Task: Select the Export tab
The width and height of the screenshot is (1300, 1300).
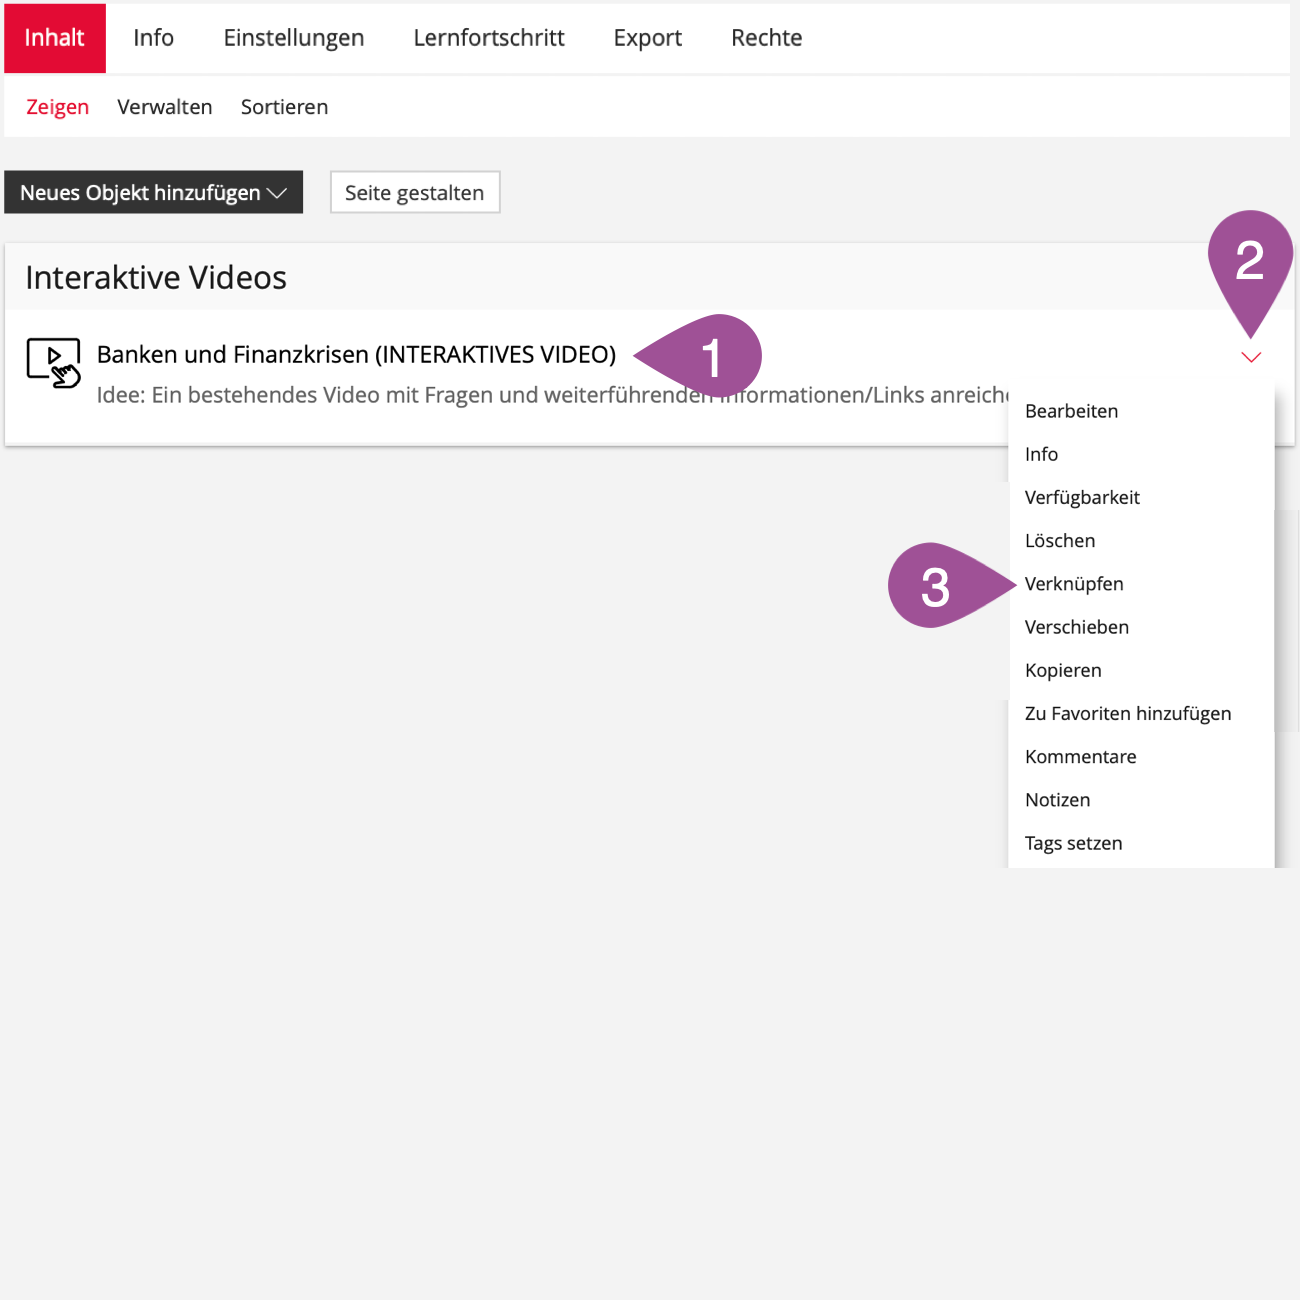Action: point(647,38)
